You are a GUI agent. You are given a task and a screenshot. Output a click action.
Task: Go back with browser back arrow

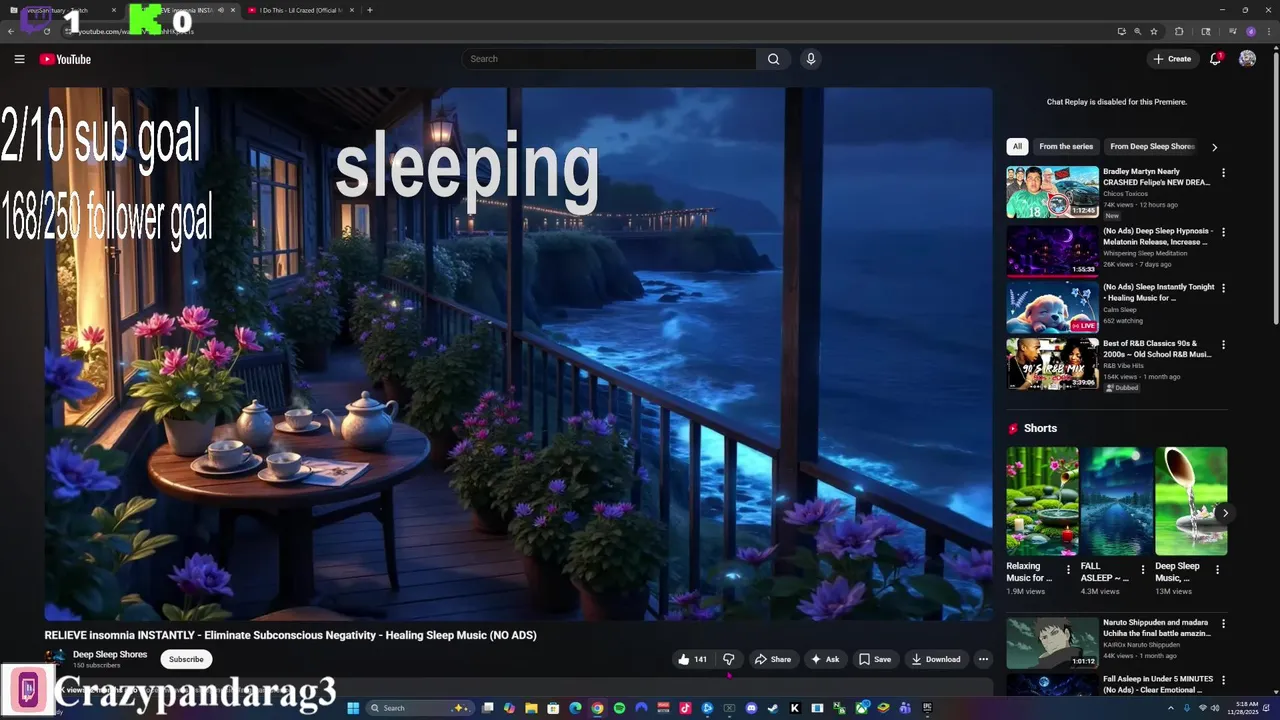pyautogui.click(x=11, y=31)
